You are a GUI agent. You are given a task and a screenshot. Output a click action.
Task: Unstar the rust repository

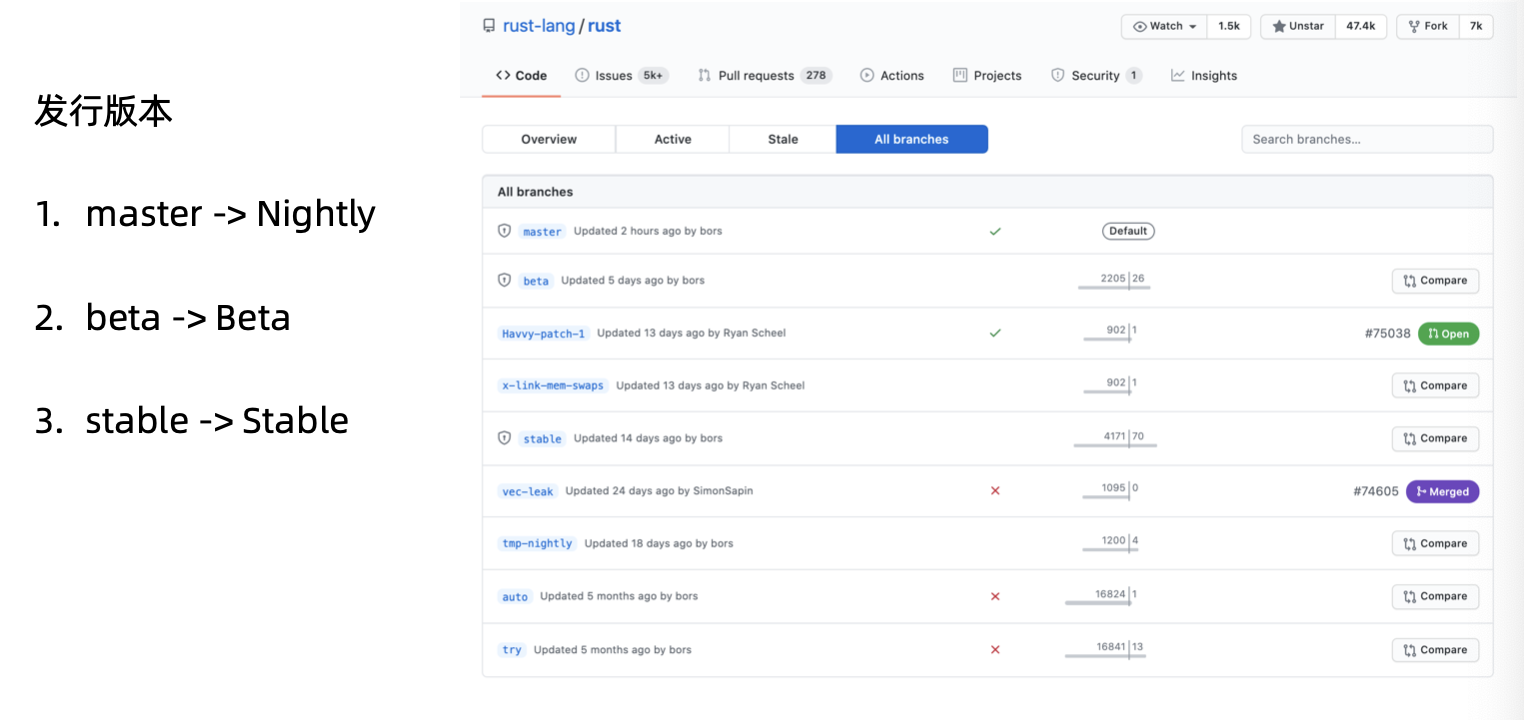point(1298,26)
